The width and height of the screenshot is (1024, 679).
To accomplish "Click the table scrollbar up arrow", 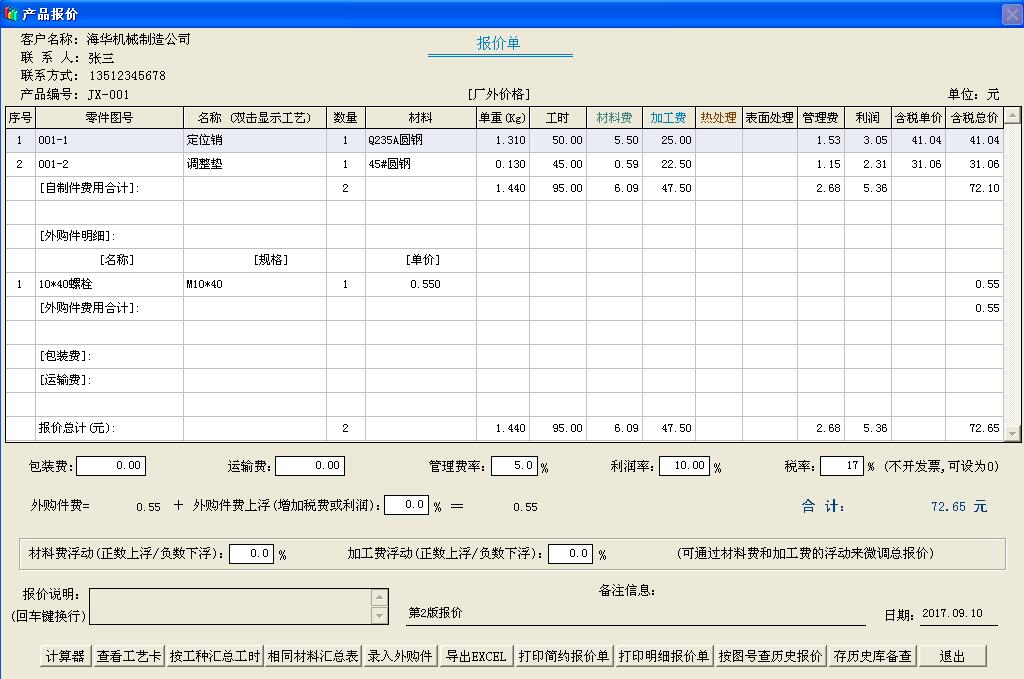I will (1012, 115).
